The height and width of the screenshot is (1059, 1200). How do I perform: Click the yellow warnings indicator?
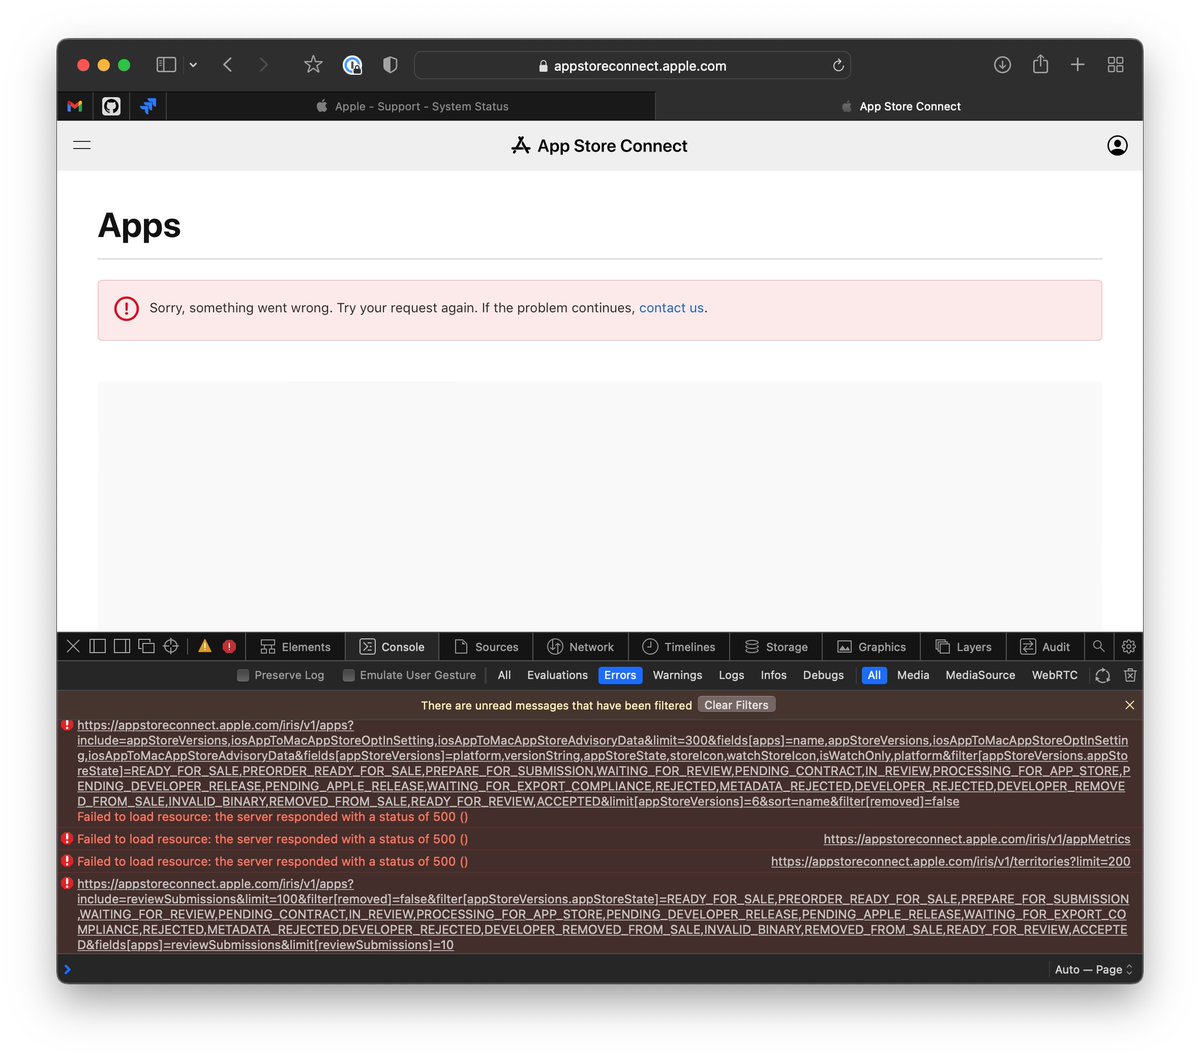pos(205,646)
